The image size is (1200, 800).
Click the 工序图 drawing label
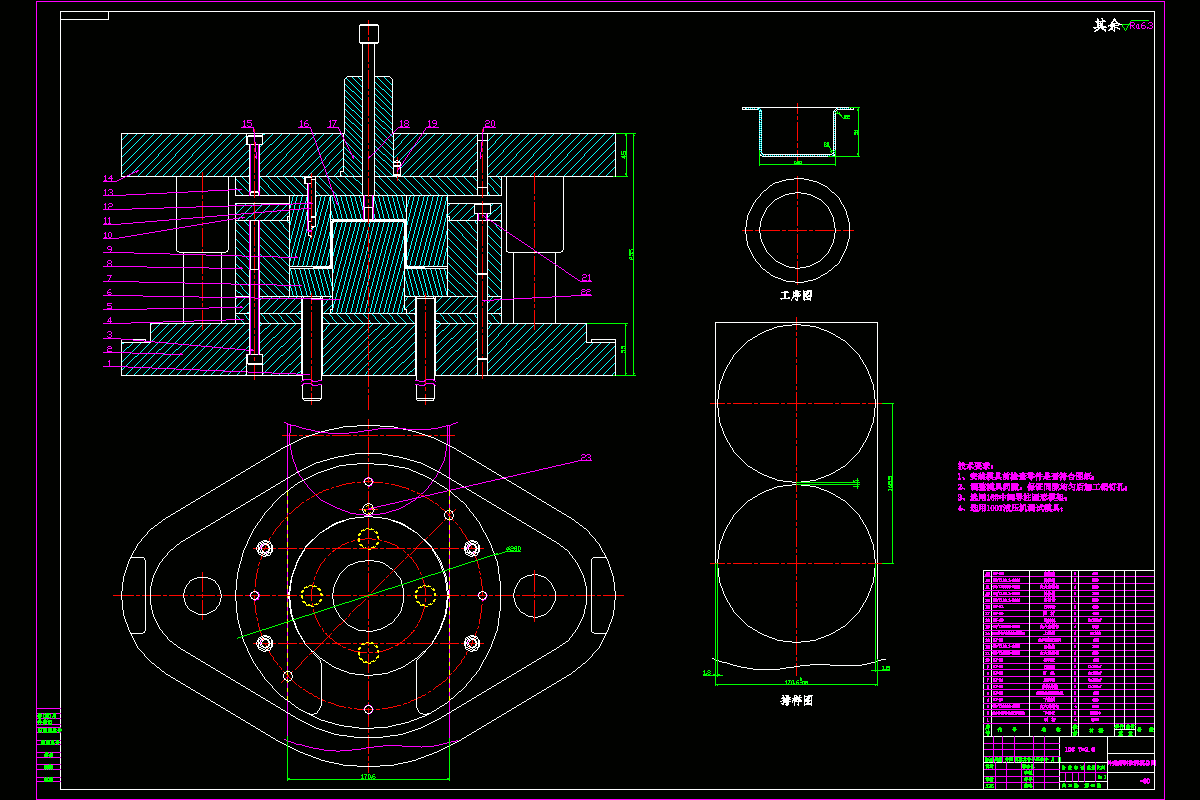click(796, 296)
